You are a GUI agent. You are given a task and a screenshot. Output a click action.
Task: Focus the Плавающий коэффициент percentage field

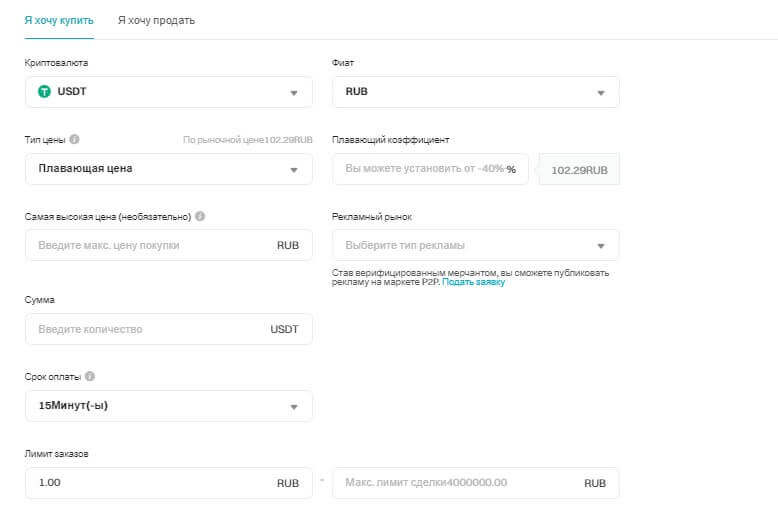coord(425,169)
